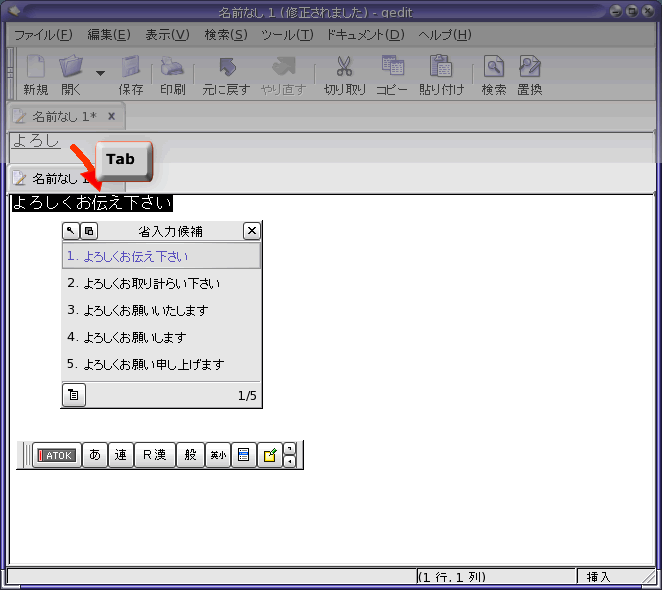Toggle the 英小 lowercase alphabet button
Viewport: 662px width, 590px height.
point(218,455)
